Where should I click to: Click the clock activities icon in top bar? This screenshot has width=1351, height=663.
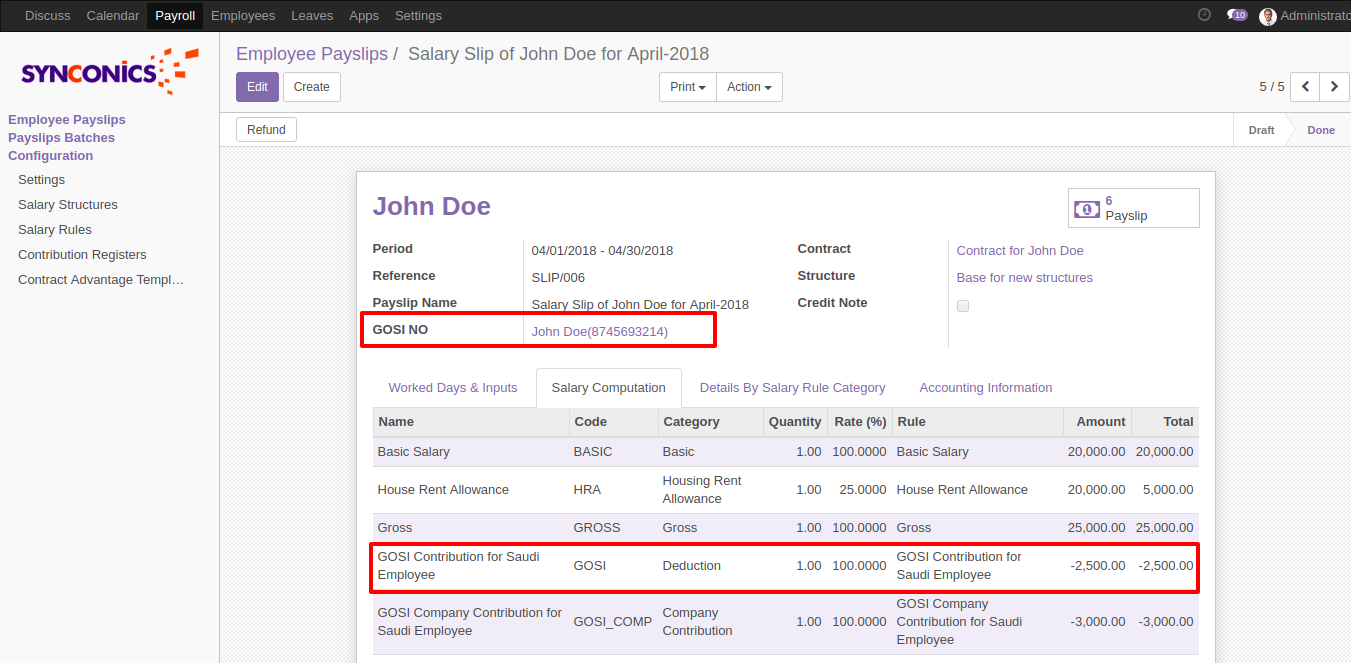(x=1204, y=15)
